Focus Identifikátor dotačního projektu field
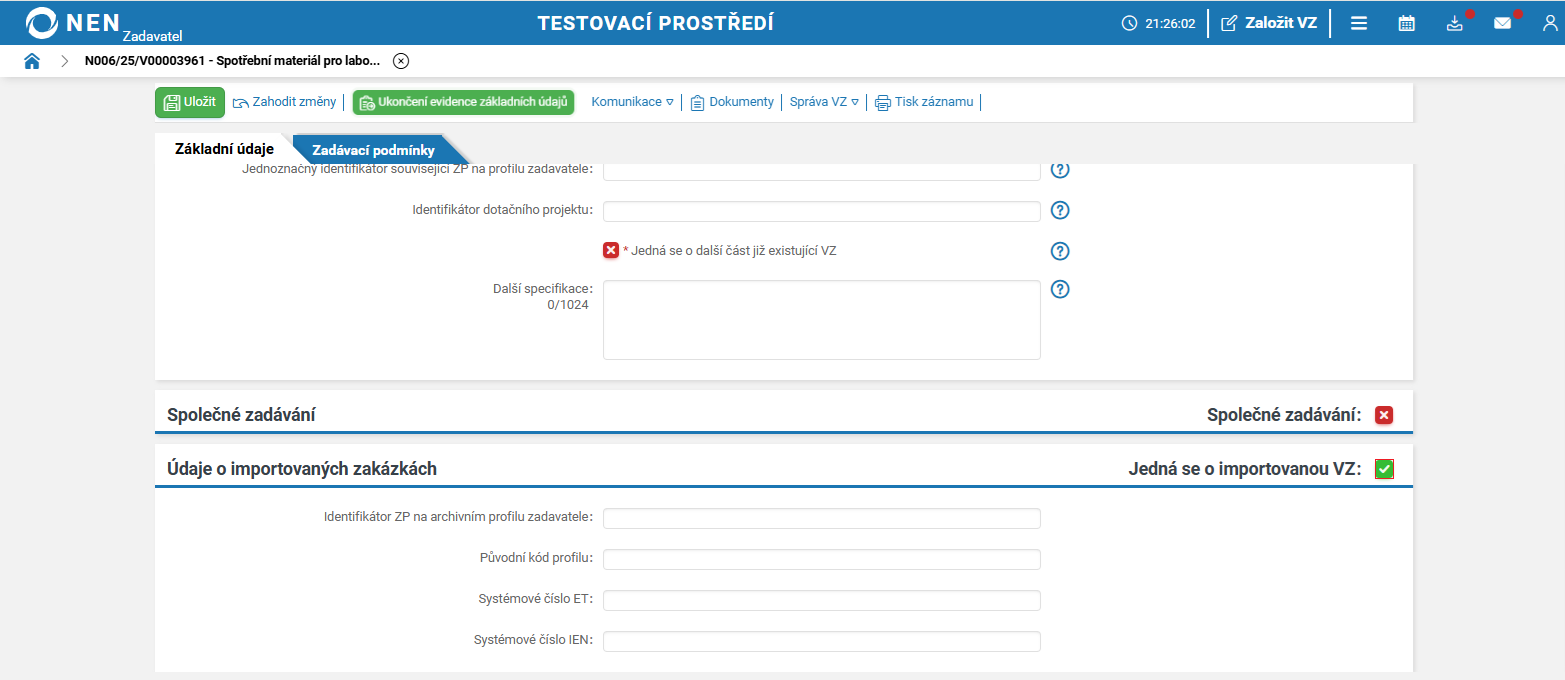1565x680 pixels. coord(822,211)
